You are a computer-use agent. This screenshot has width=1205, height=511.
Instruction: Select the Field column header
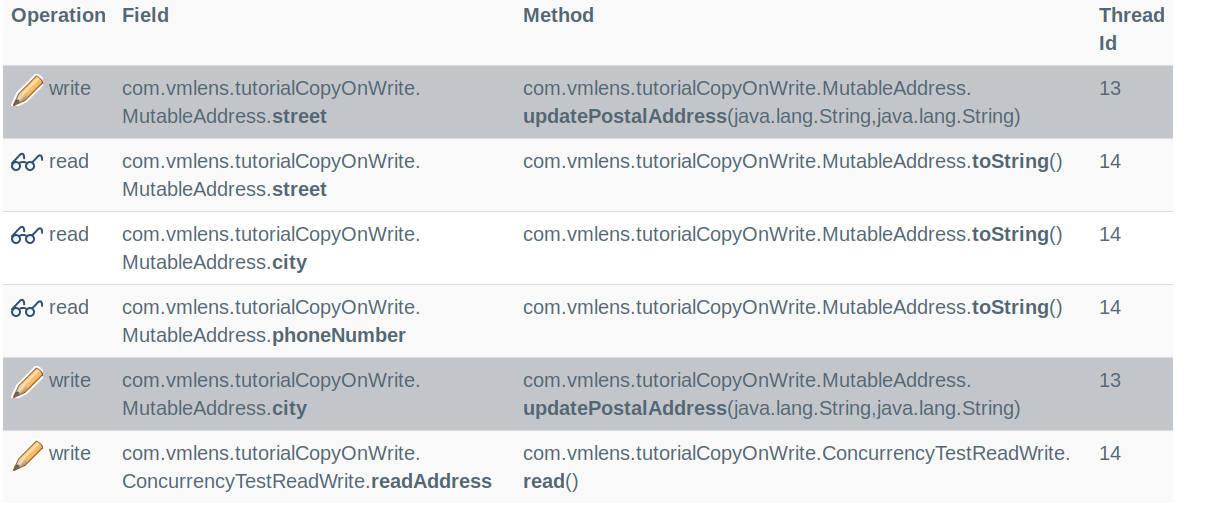145,16
